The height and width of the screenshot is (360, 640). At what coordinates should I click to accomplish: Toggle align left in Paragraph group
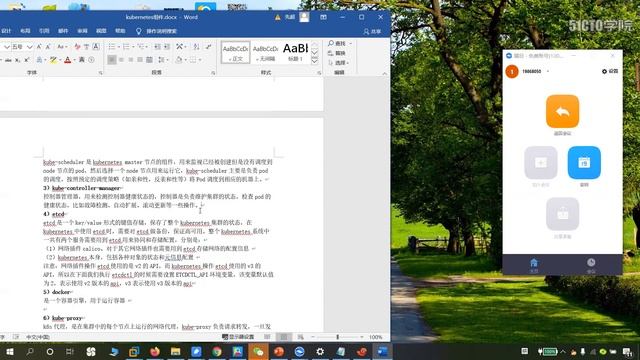(112, 60)
